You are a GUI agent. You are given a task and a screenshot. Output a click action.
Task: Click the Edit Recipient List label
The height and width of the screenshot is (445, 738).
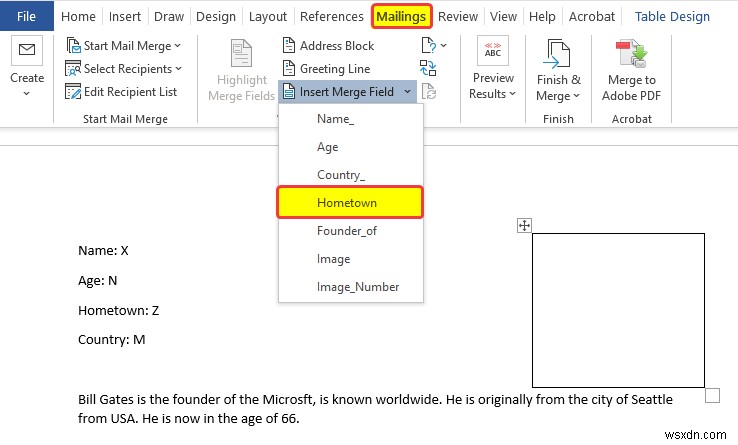(130, 92)
